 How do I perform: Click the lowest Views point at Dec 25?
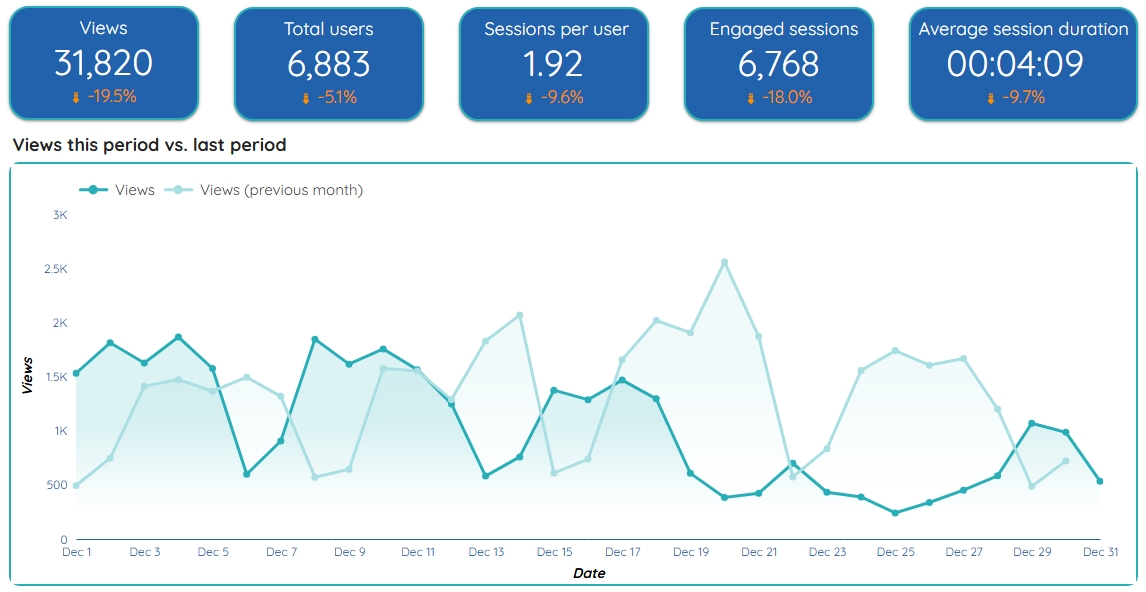[x=895, y=513]
